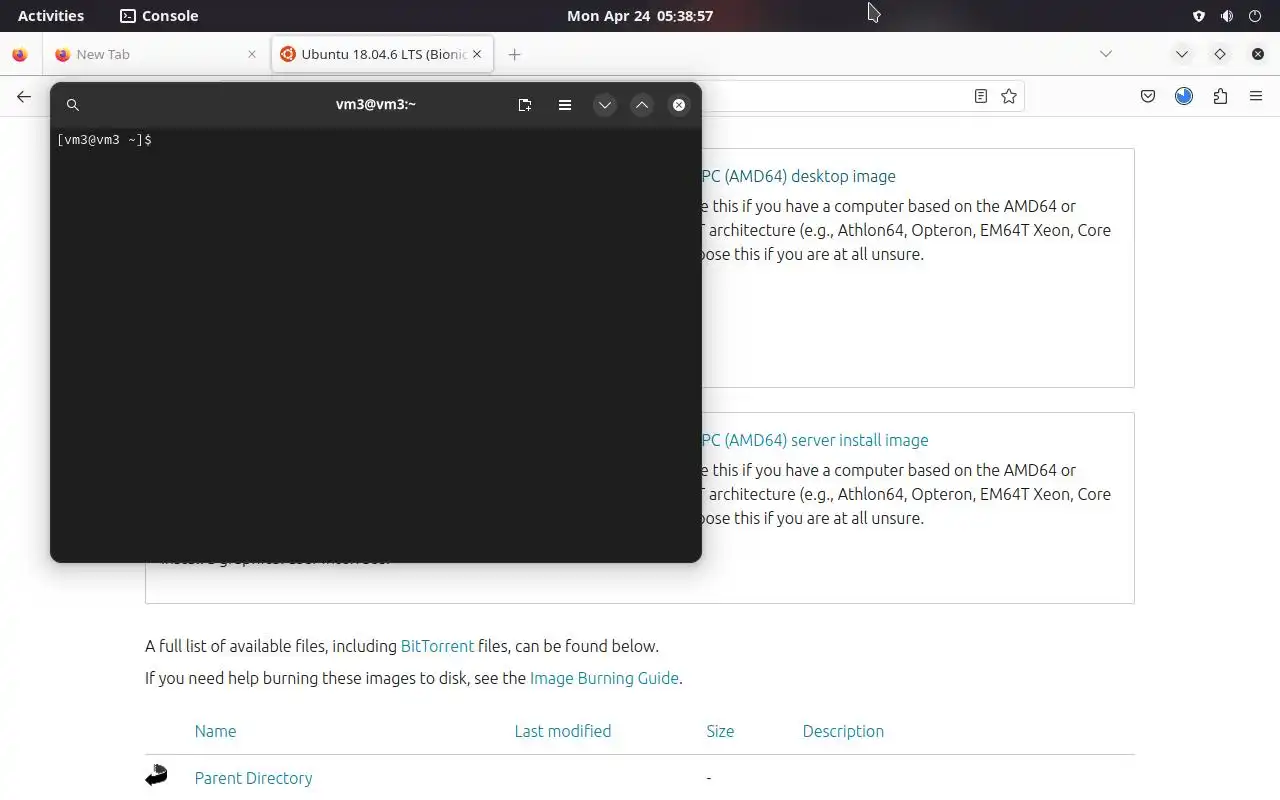The image size is (1280, 800).
Task: Switch to the Ubuntu 18.04.6 LTS tab
Action: click(x=382, y=54)
